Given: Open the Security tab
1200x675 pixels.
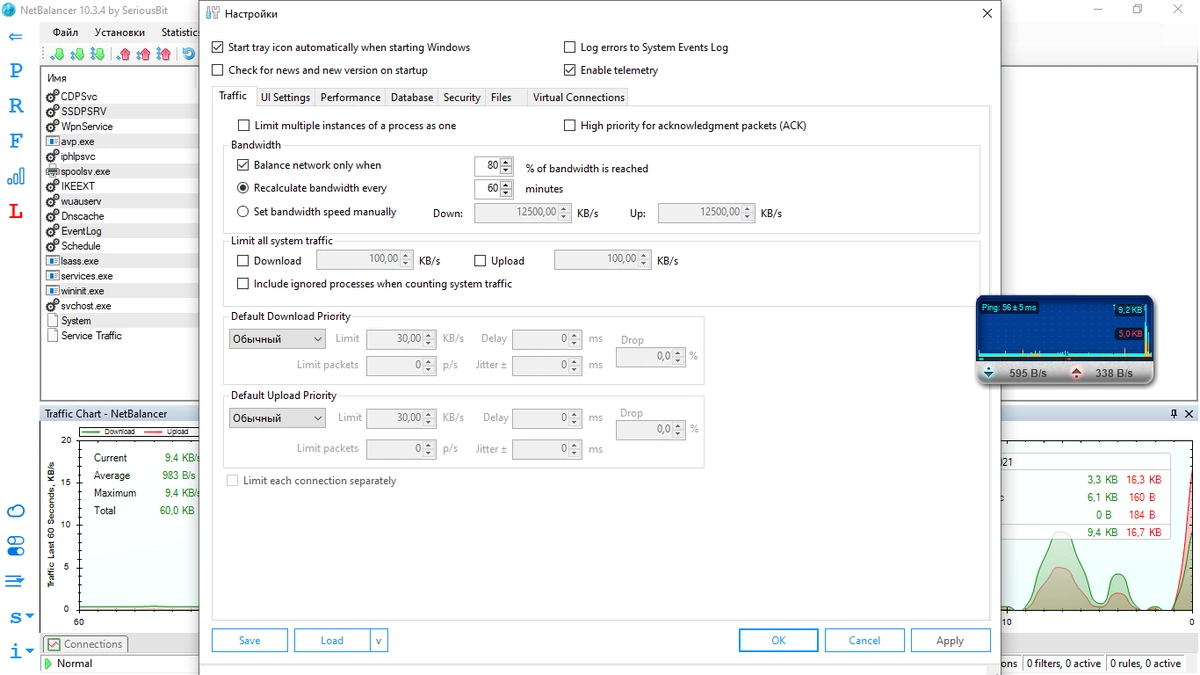Looking at the screenshot, I should pyautogui.click(x=462, y=97).
